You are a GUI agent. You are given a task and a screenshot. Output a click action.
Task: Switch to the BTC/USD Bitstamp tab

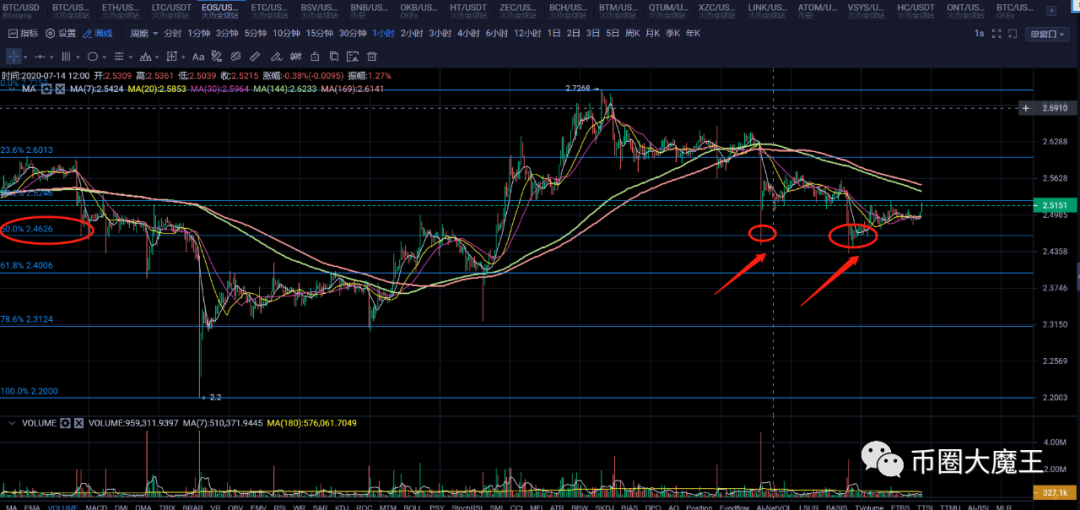(x=22, y=10)
